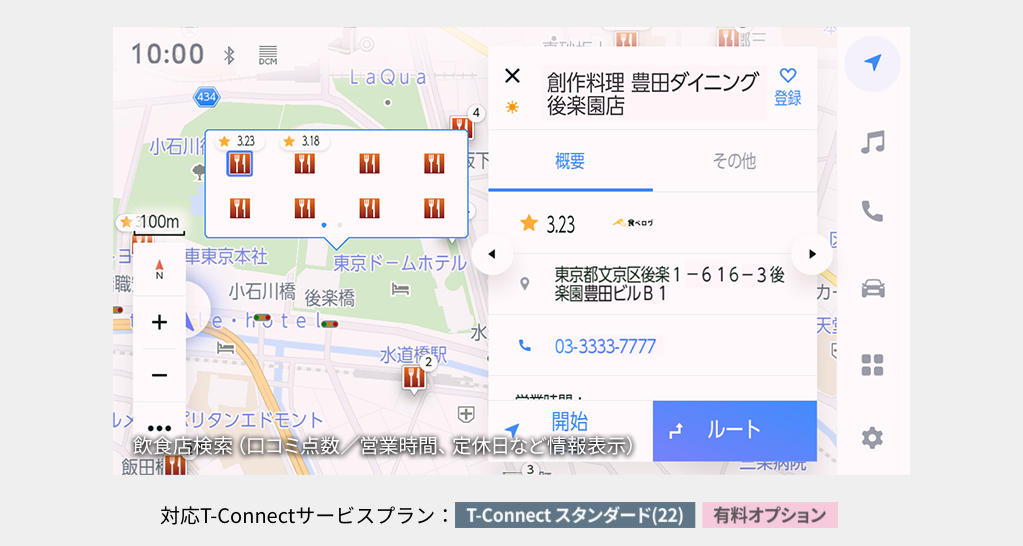This screenshot has width=1023, height=546.
Task: Start guidance with 開始 button
Action: click(570, 431)
